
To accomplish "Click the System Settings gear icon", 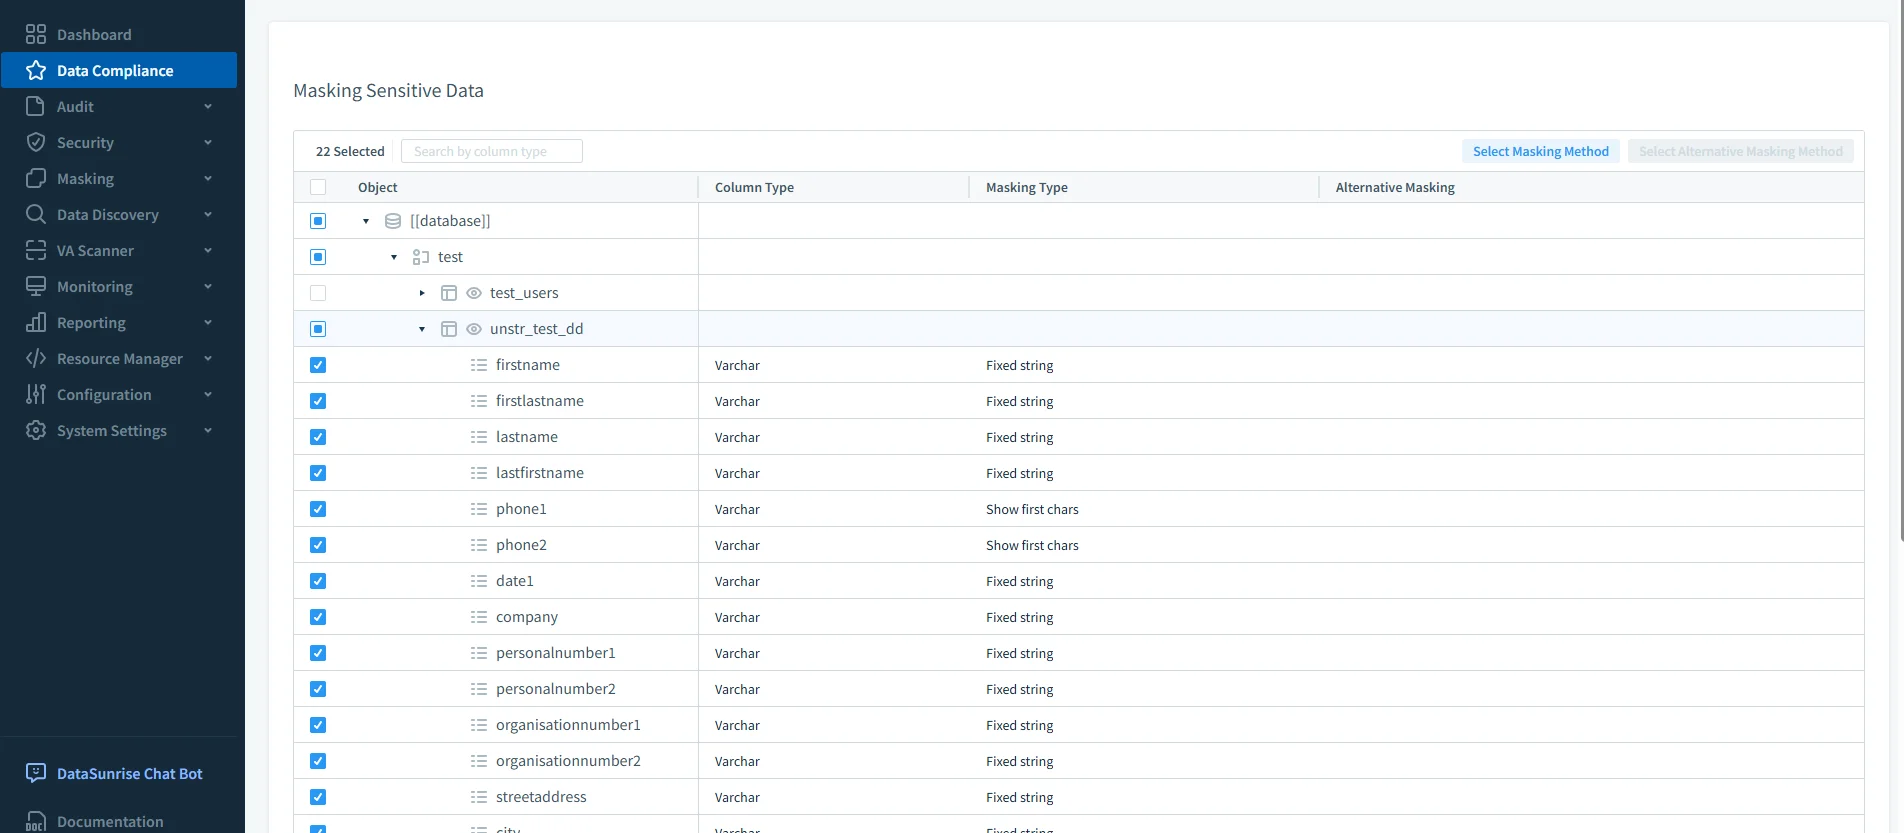I will [36, 431].
